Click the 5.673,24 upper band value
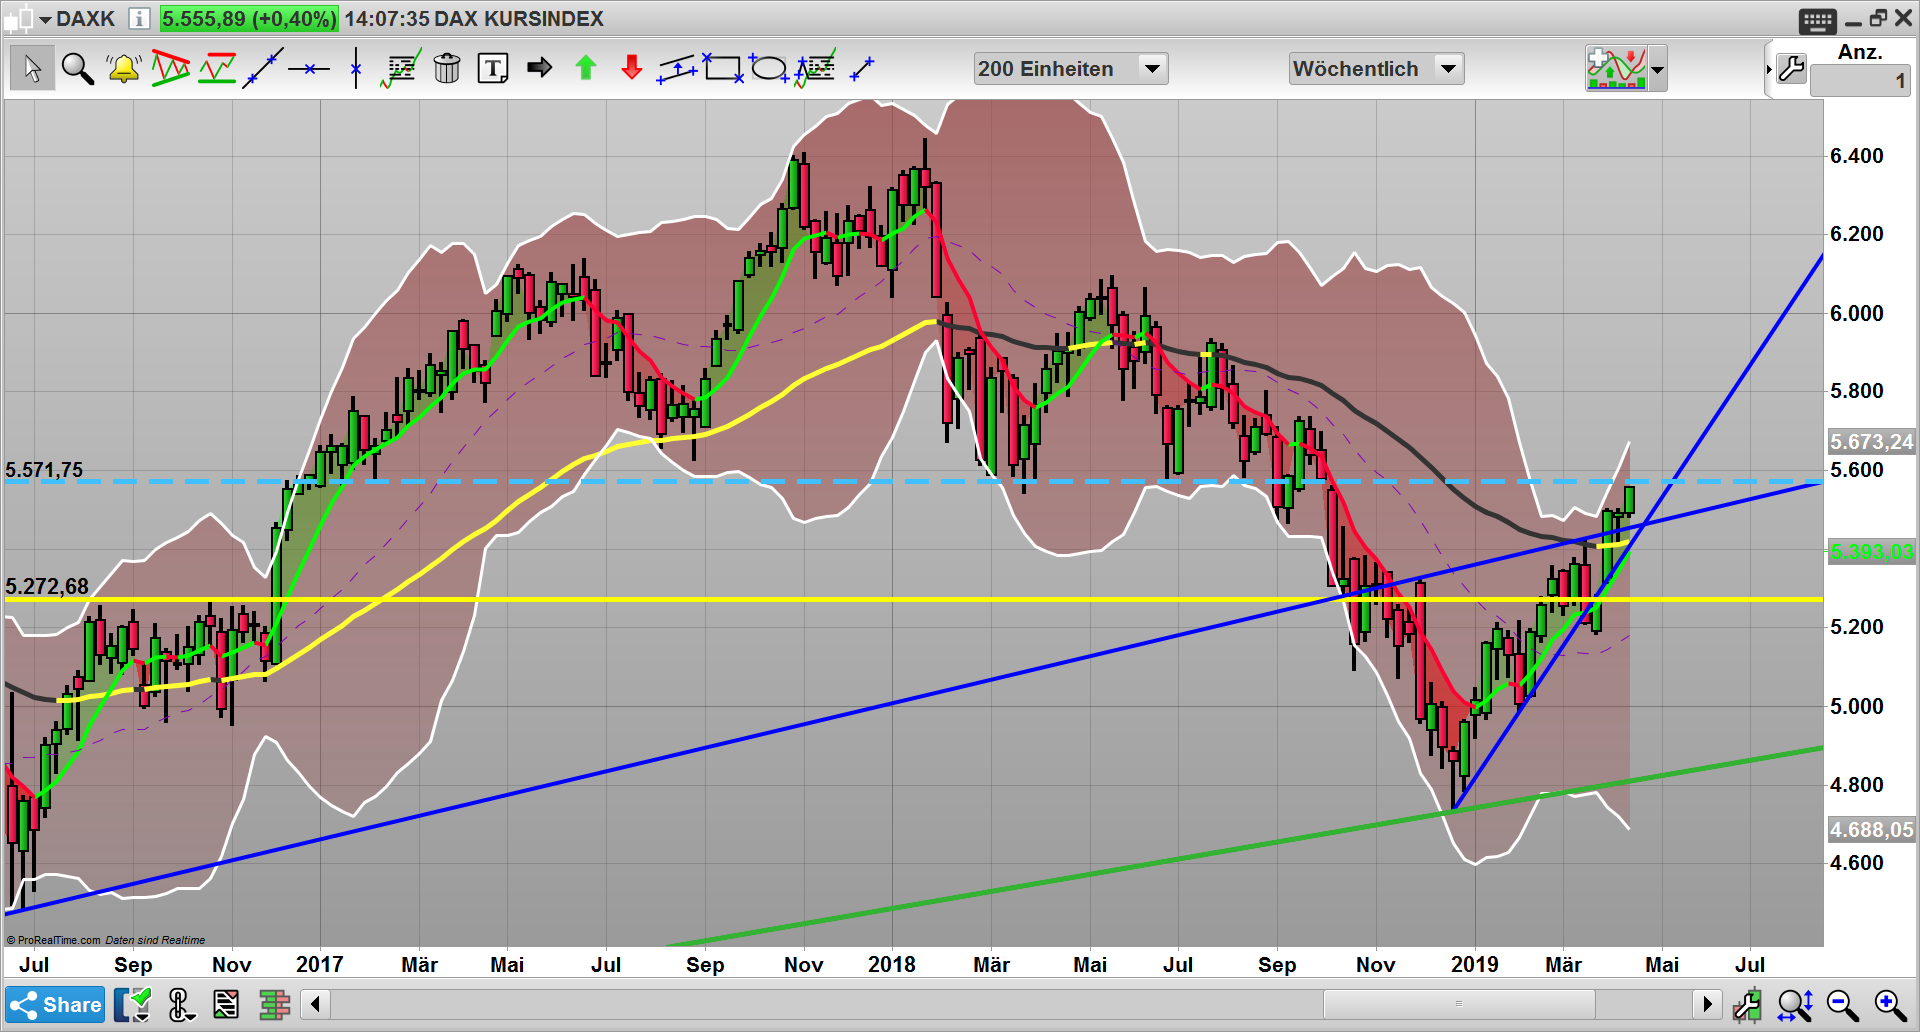 1870,442
